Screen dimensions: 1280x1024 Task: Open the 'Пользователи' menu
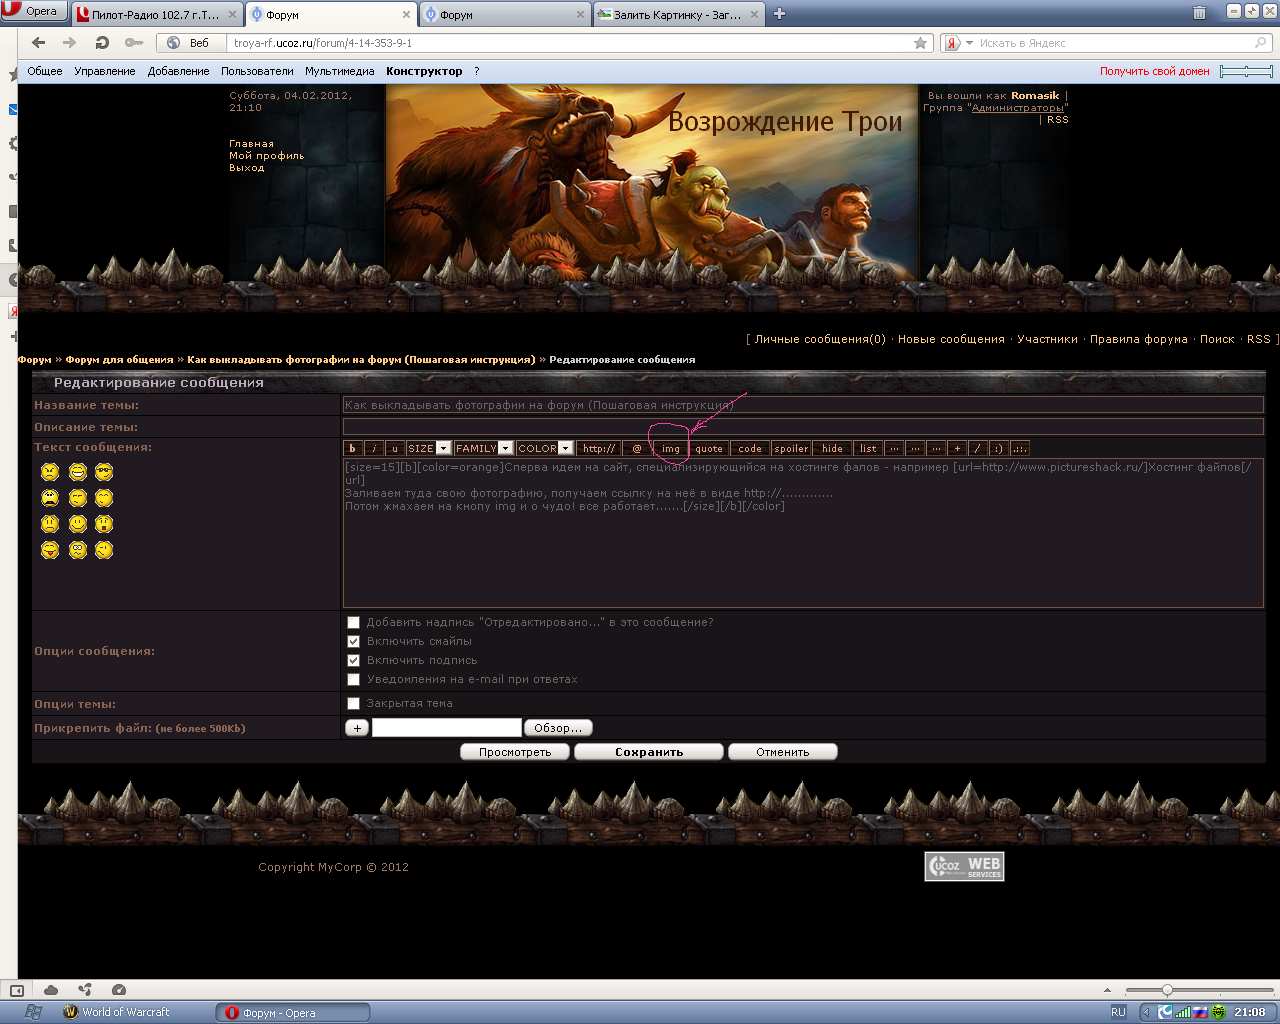coord(257,71)
